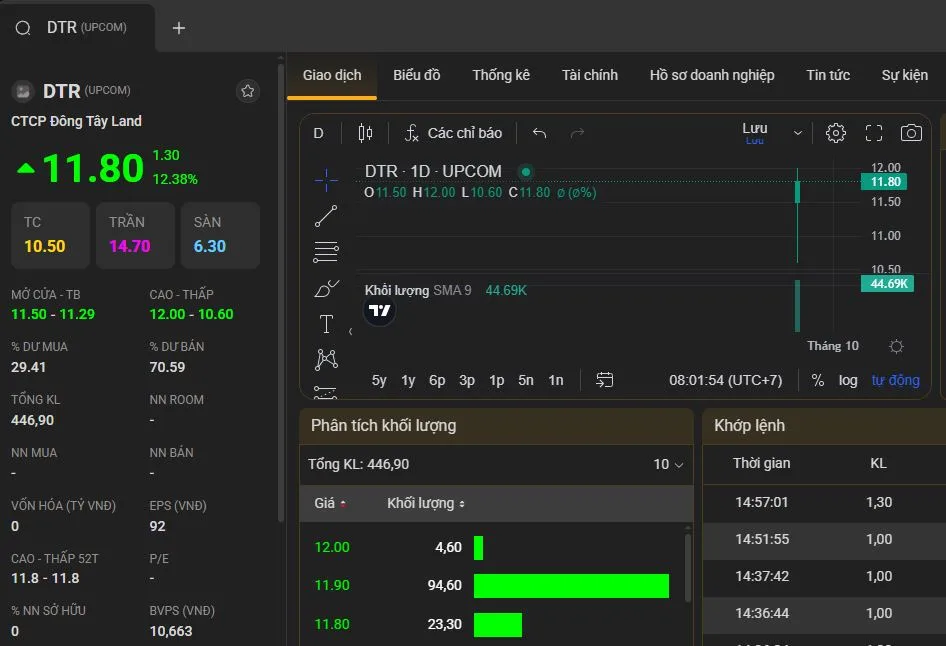Select the chart pattern tool

pos(326,359)
